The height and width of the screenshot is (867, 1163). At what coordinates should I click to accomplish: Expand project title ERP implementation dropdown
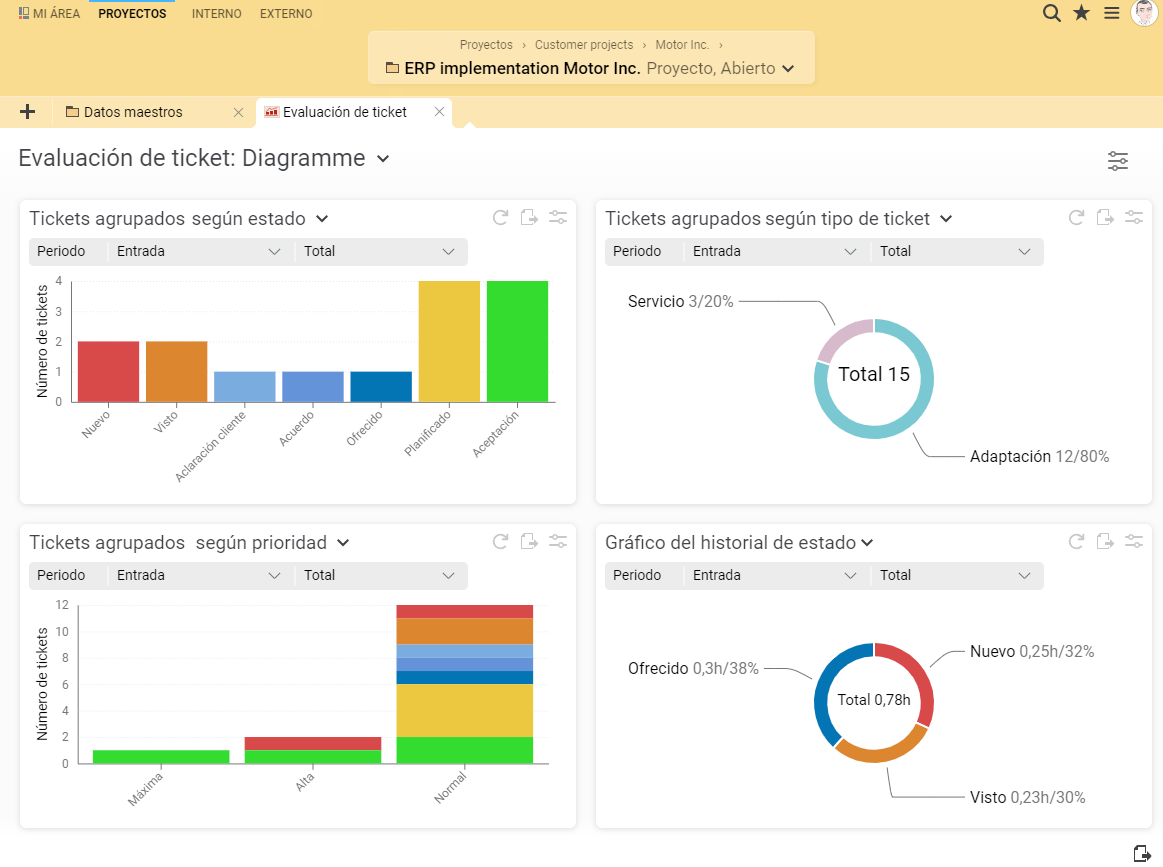(788, 69)
